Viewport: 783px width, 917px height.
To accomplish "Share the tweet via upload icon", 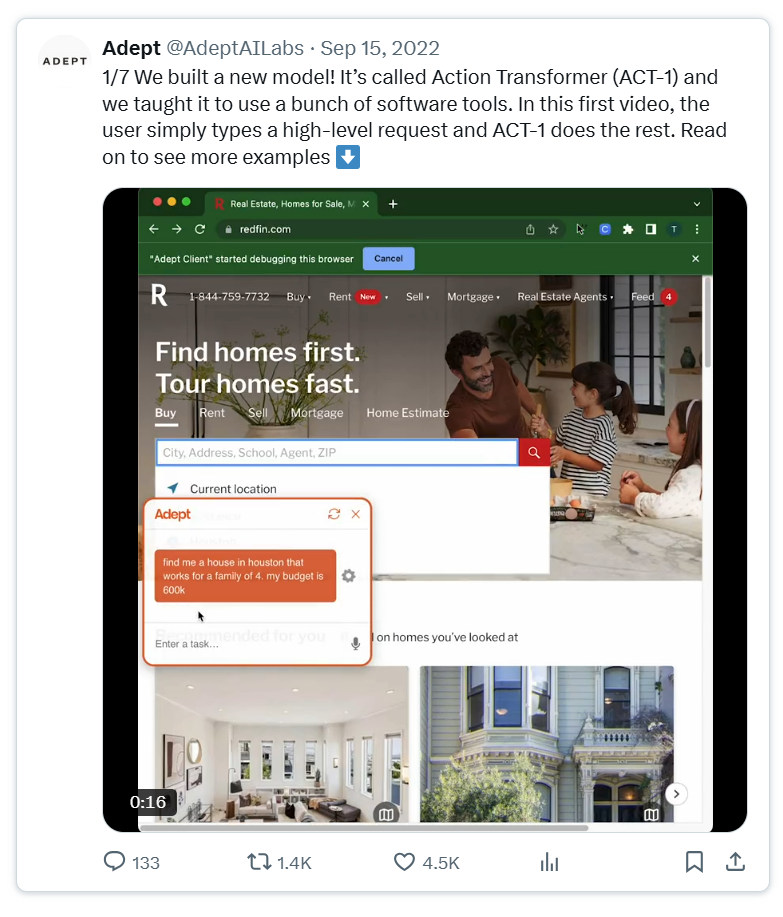I will (735, 861).
